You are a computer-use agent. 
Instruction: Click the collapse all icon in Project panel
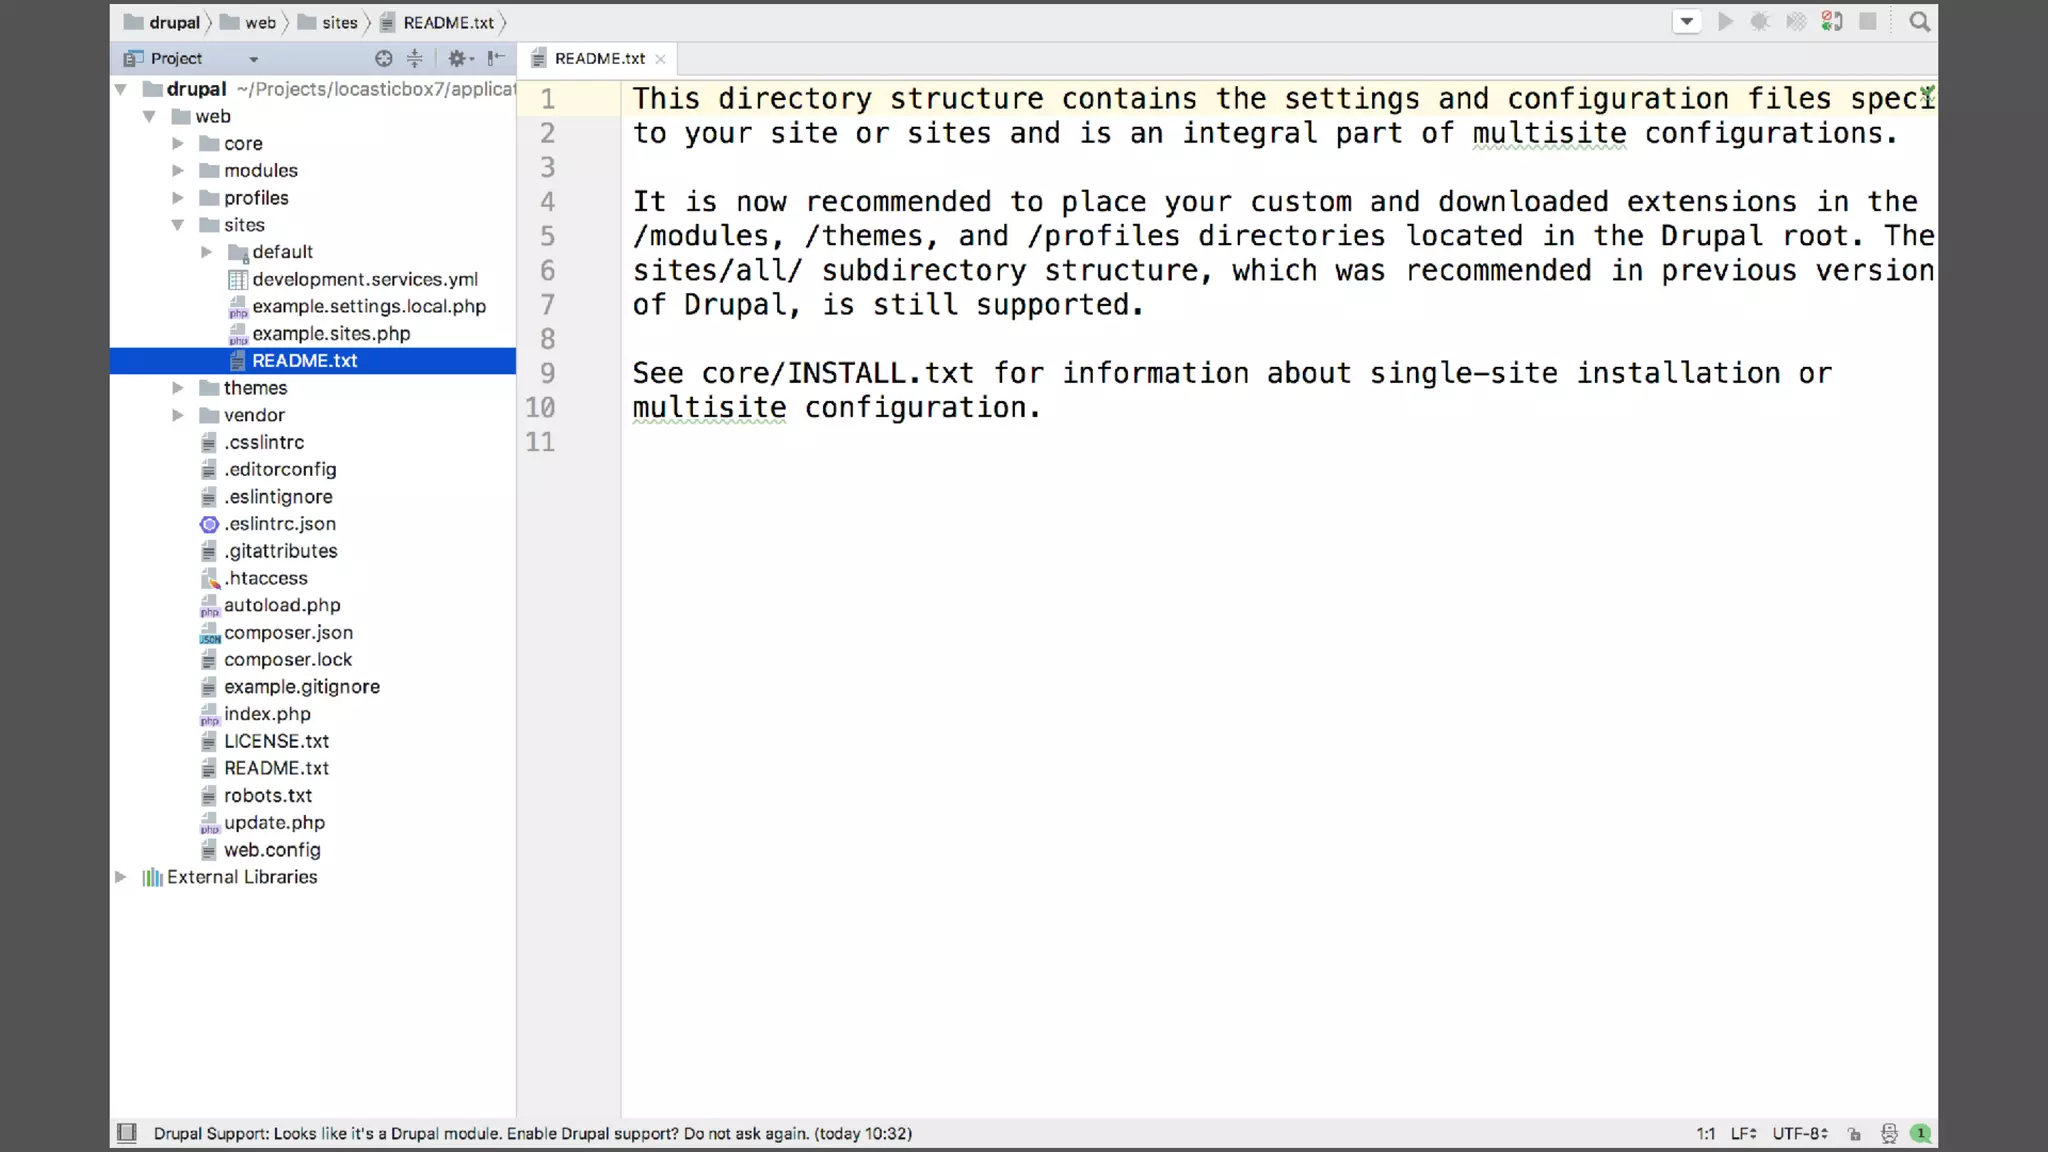(415, 59)
